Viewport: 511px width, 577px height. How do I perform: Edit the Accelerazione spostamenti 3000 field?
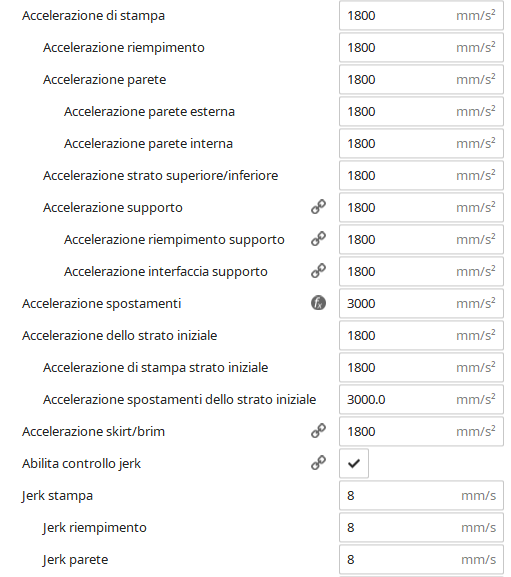[421, 304]
